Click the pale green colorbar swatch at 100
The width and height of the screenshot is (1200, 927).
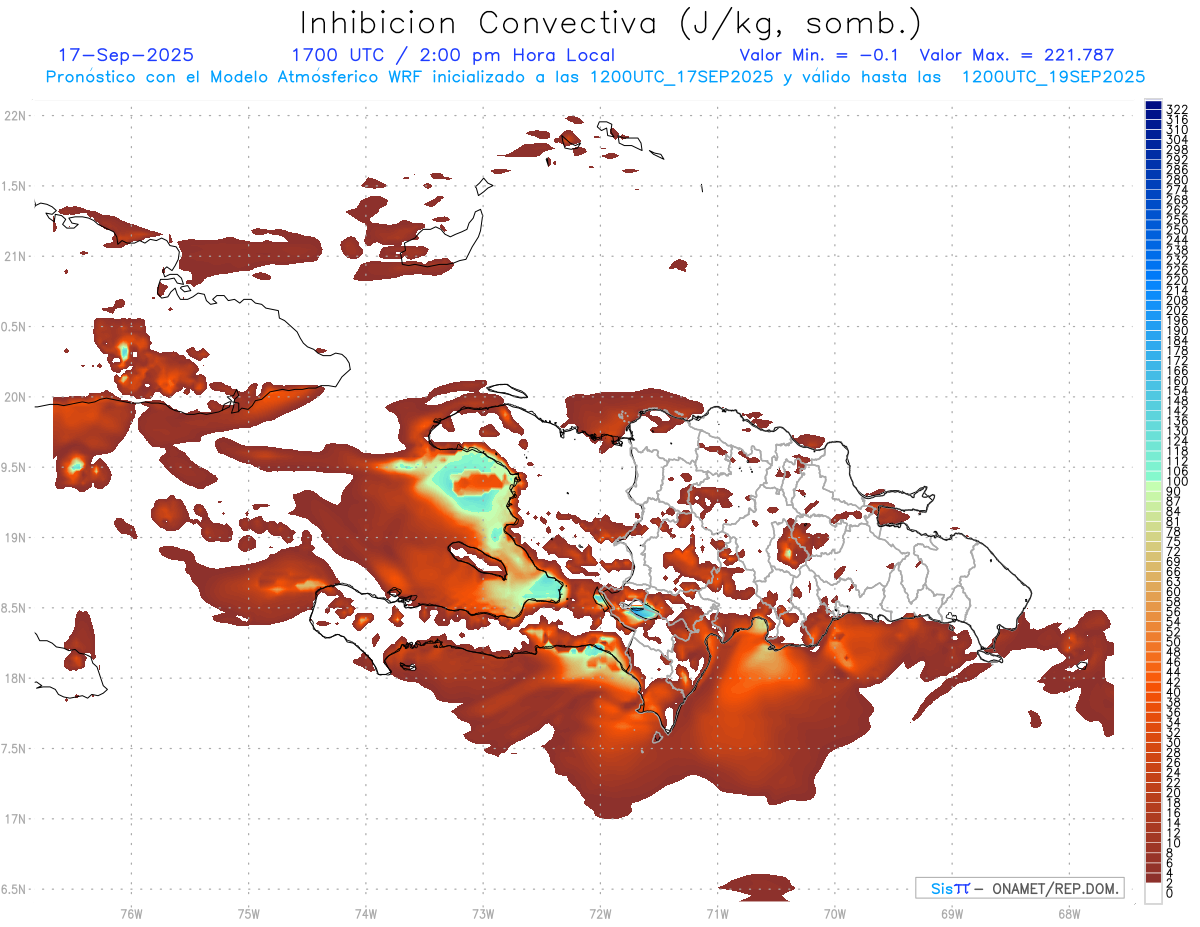[x=1153, y=485]
